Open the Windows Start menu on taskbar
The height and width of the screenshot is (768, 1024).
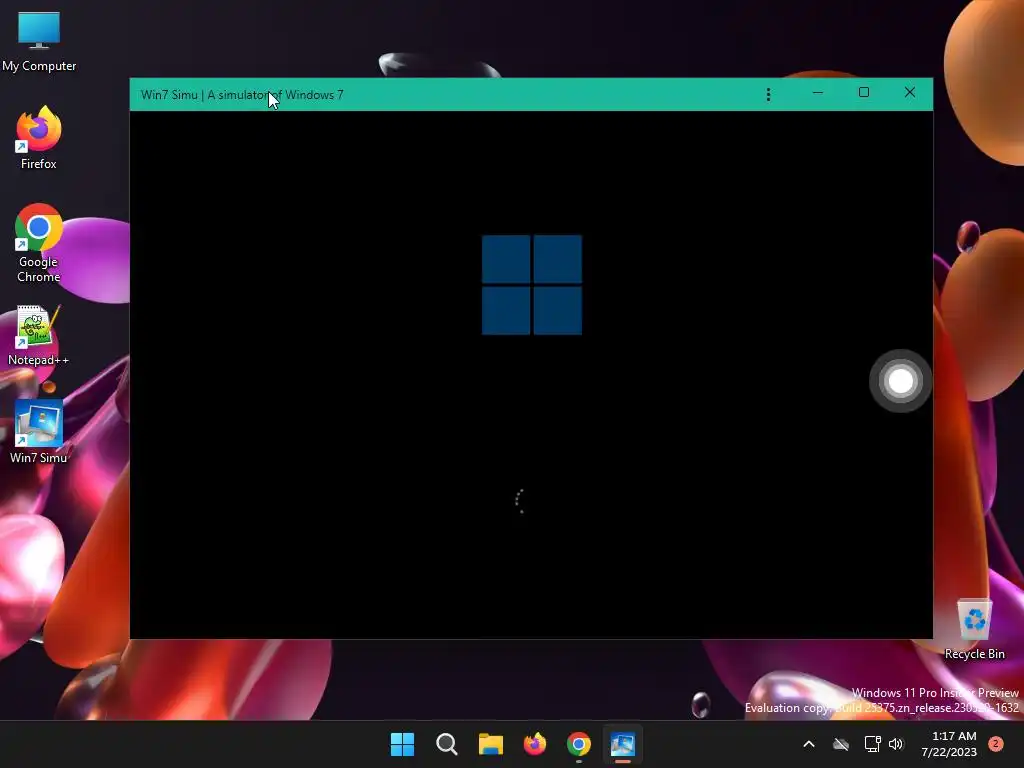click(402, 744)
